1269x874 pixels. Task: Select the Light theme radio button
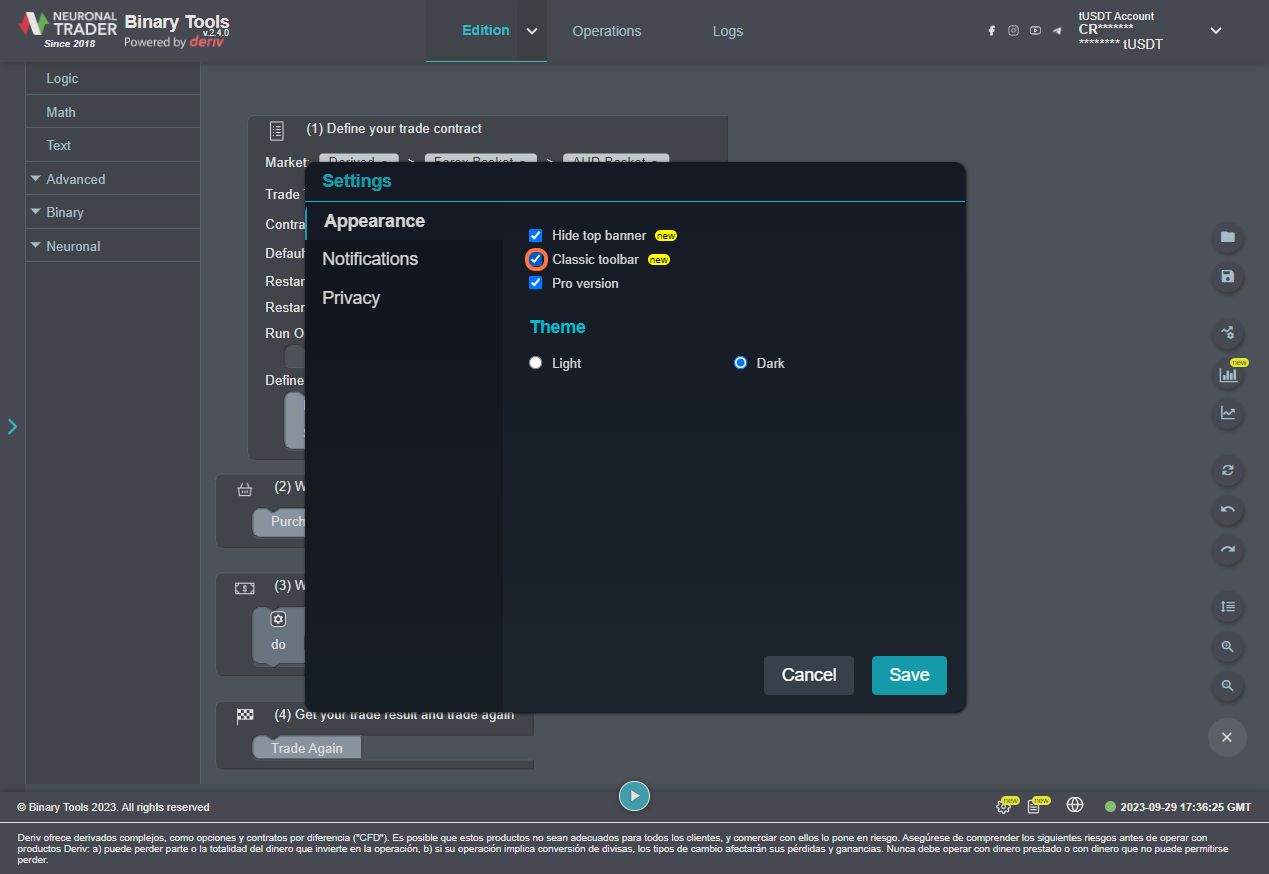tap(535, 362)
